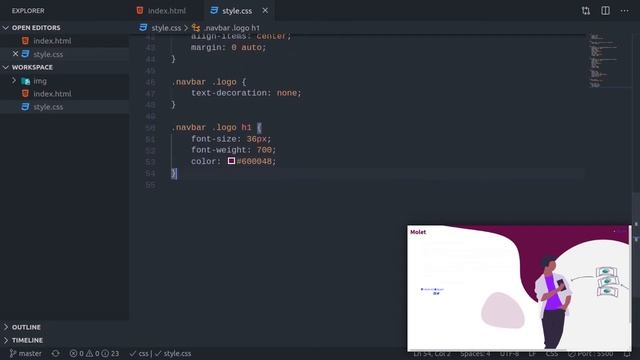This screenshot has width=640, height=360.
Task: Click the margin: 0 auto; code line
Action: 229,47
